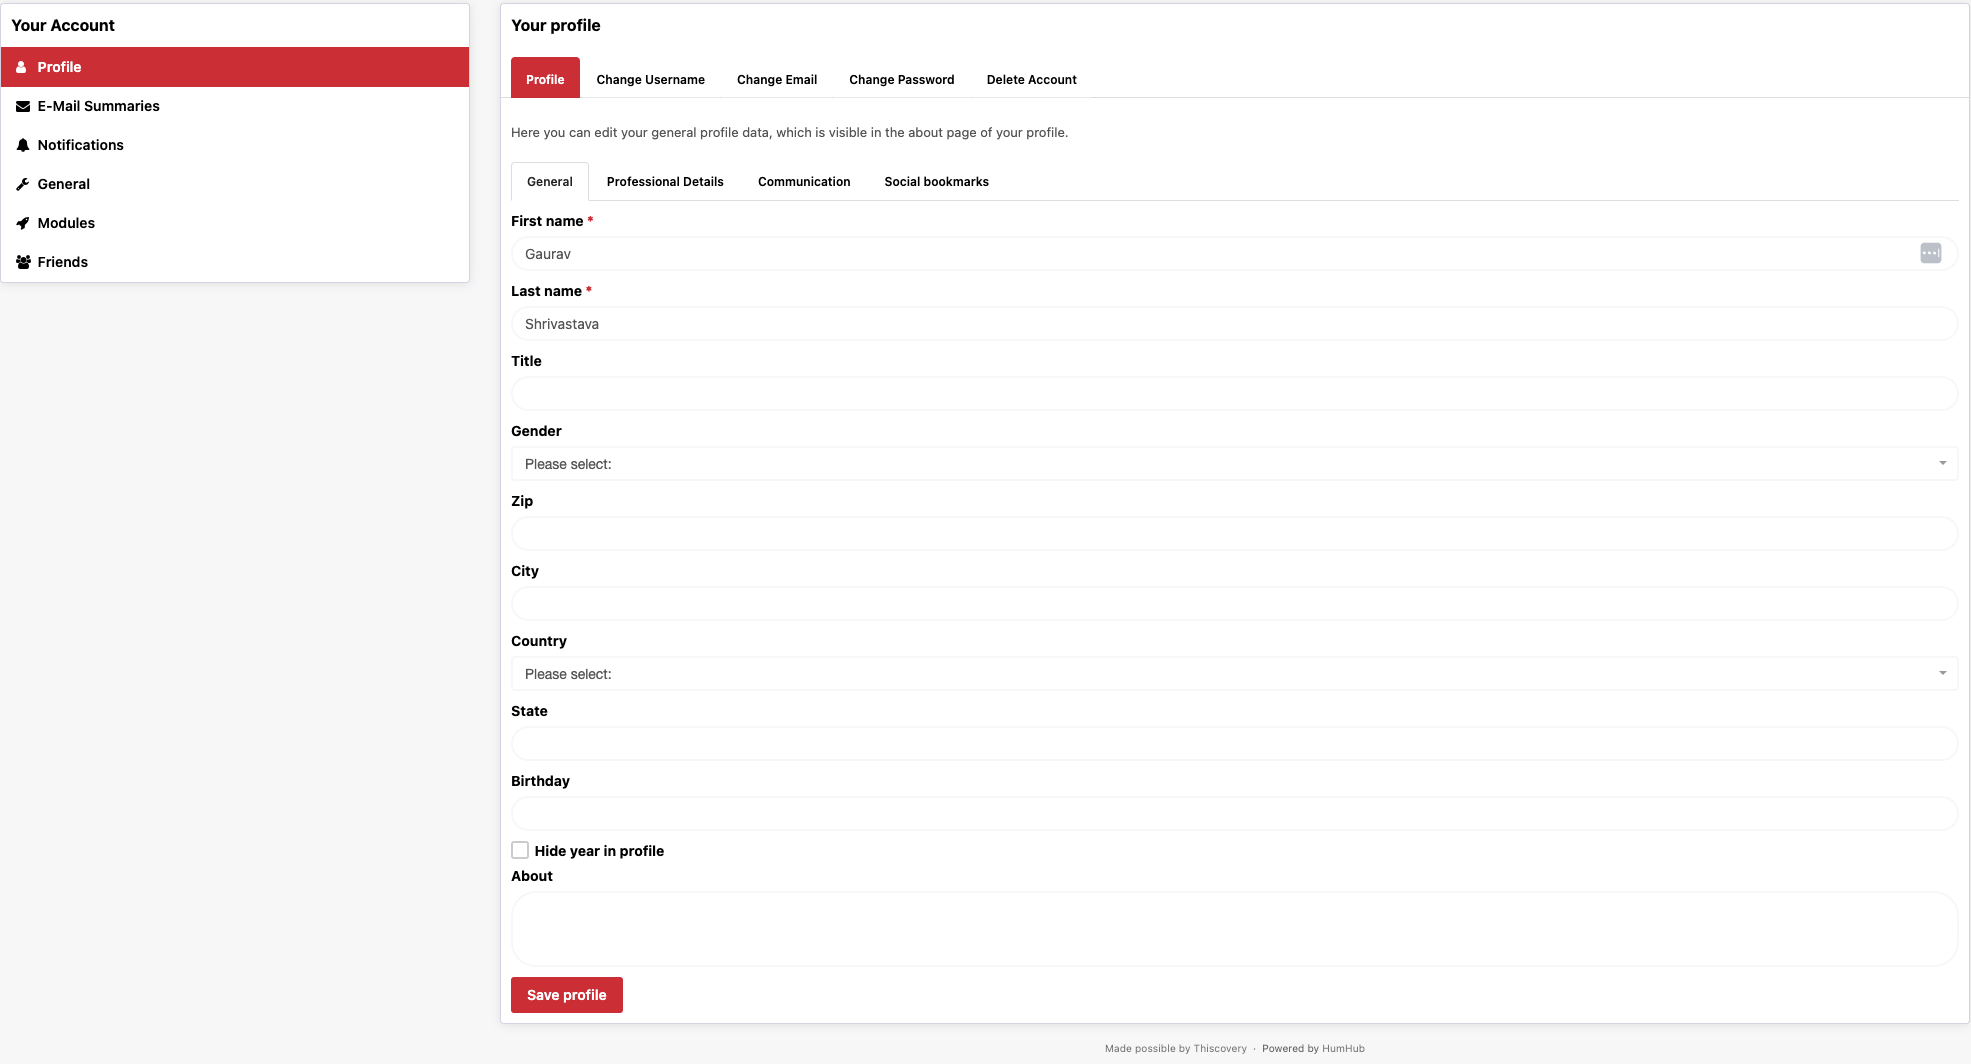Click the Notifications bell icon
The width and height of the screenshot is (1971, 1064).
click(23, 145)
